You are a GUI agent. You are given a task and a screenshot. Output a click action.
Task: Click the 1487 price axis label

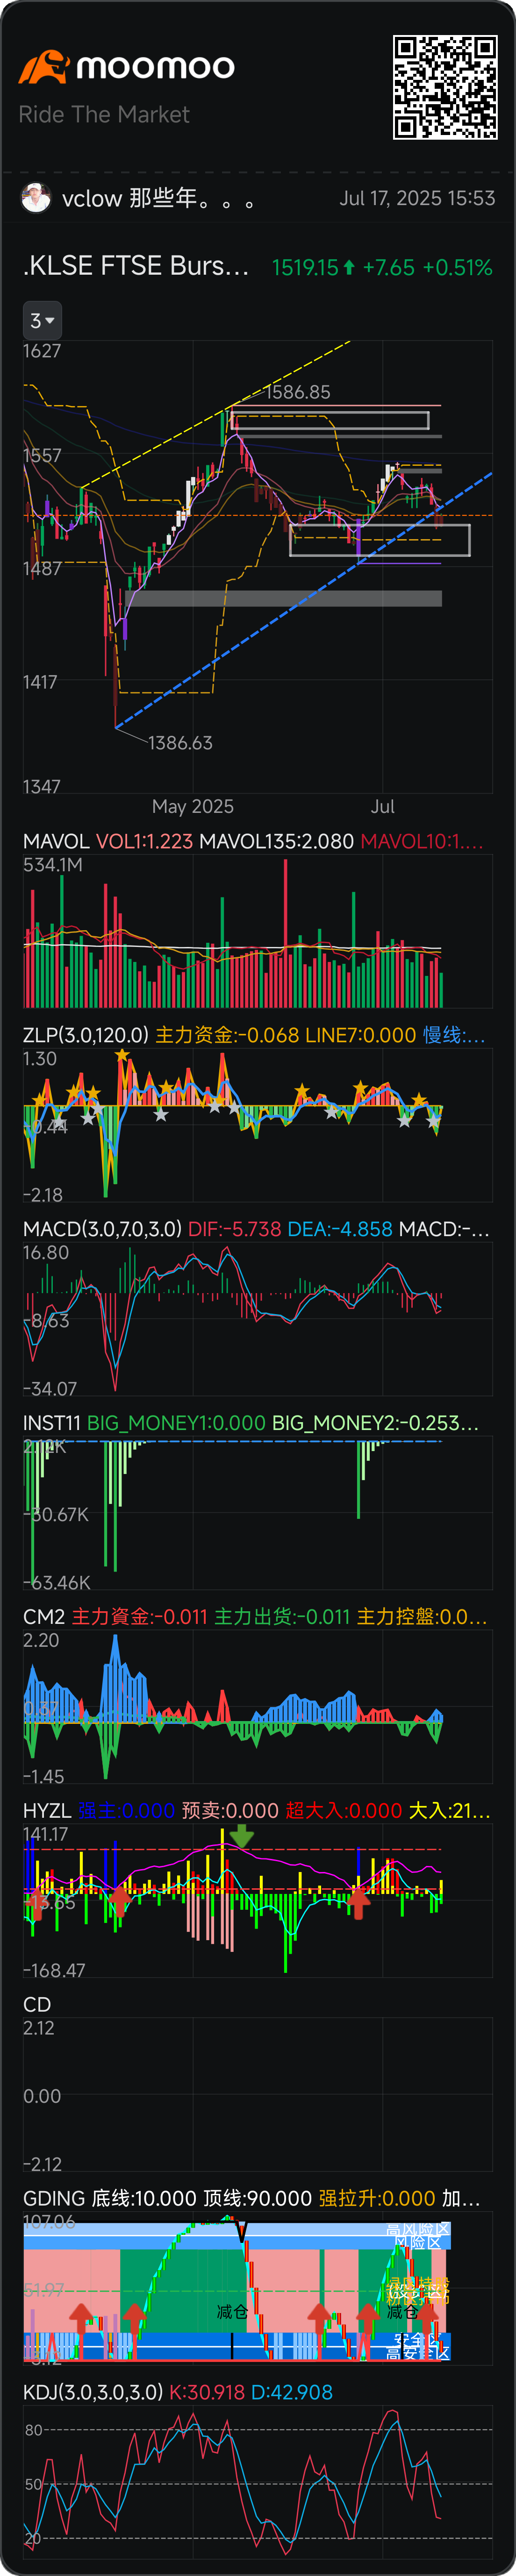click(42, 568)
